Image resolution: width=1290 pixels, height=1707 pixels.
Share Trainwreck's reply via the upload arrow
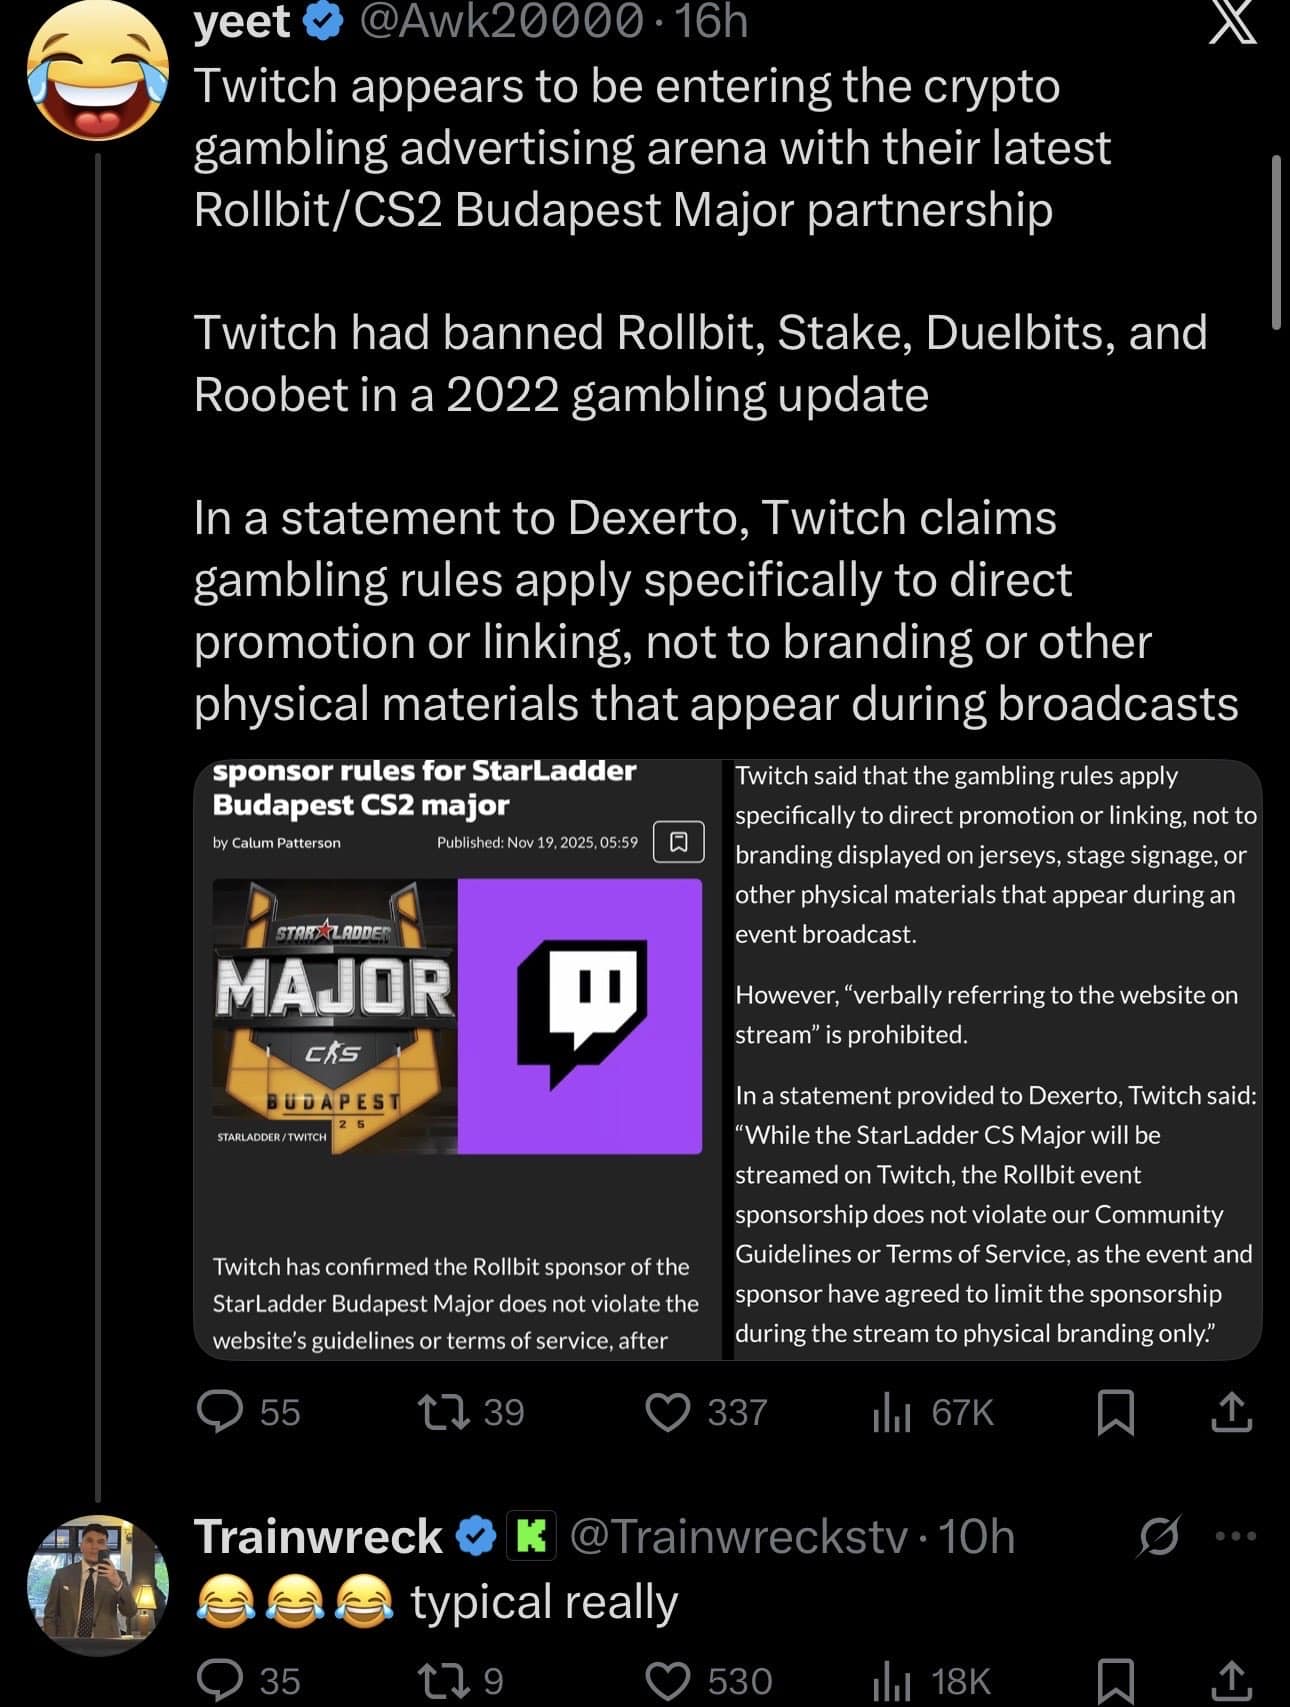tap(1233, 1681)
